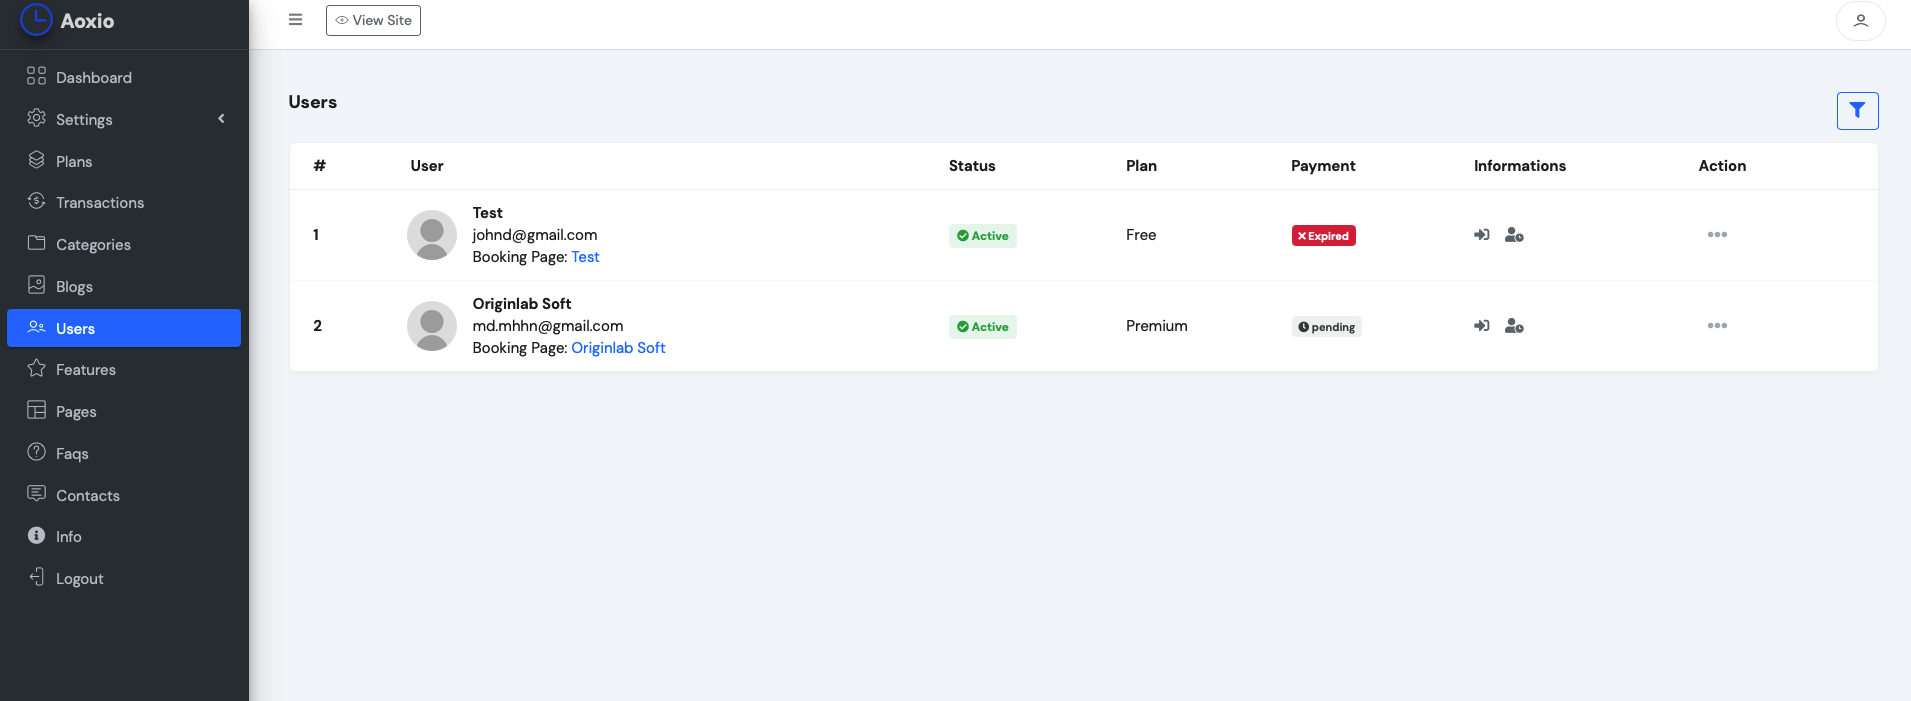The height and width of the screenshot is (701, 1911).
Task: Expand the Settings submenu chevron
Action: 221,119
